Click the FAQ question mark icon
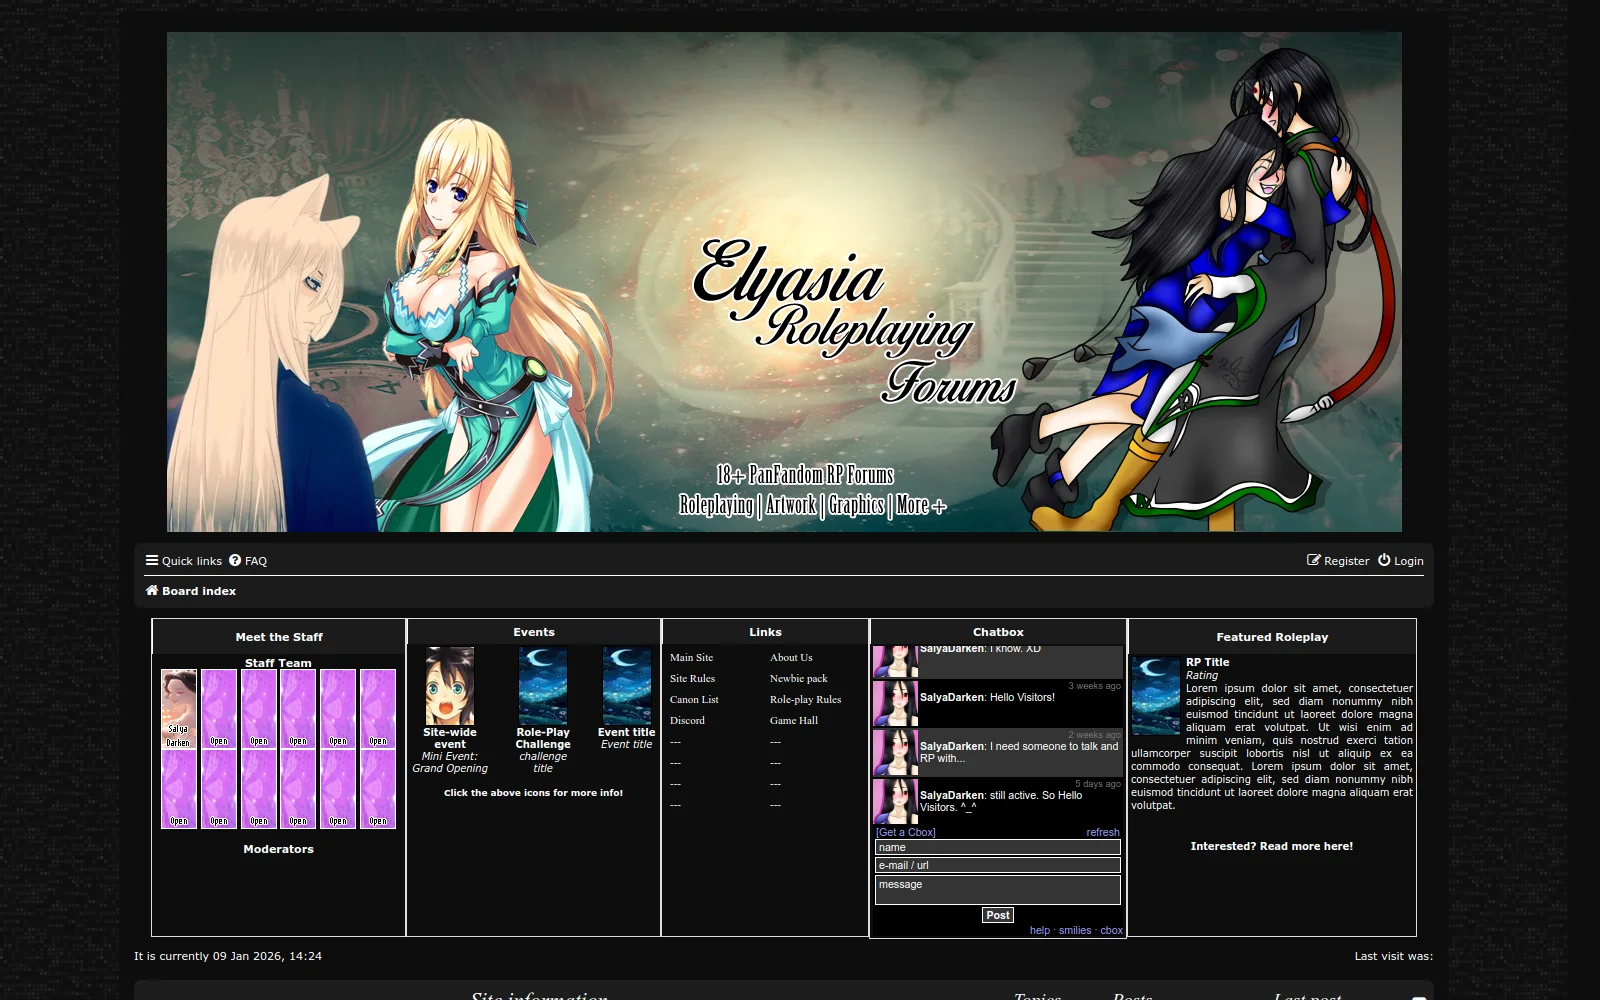 point(235,561)
